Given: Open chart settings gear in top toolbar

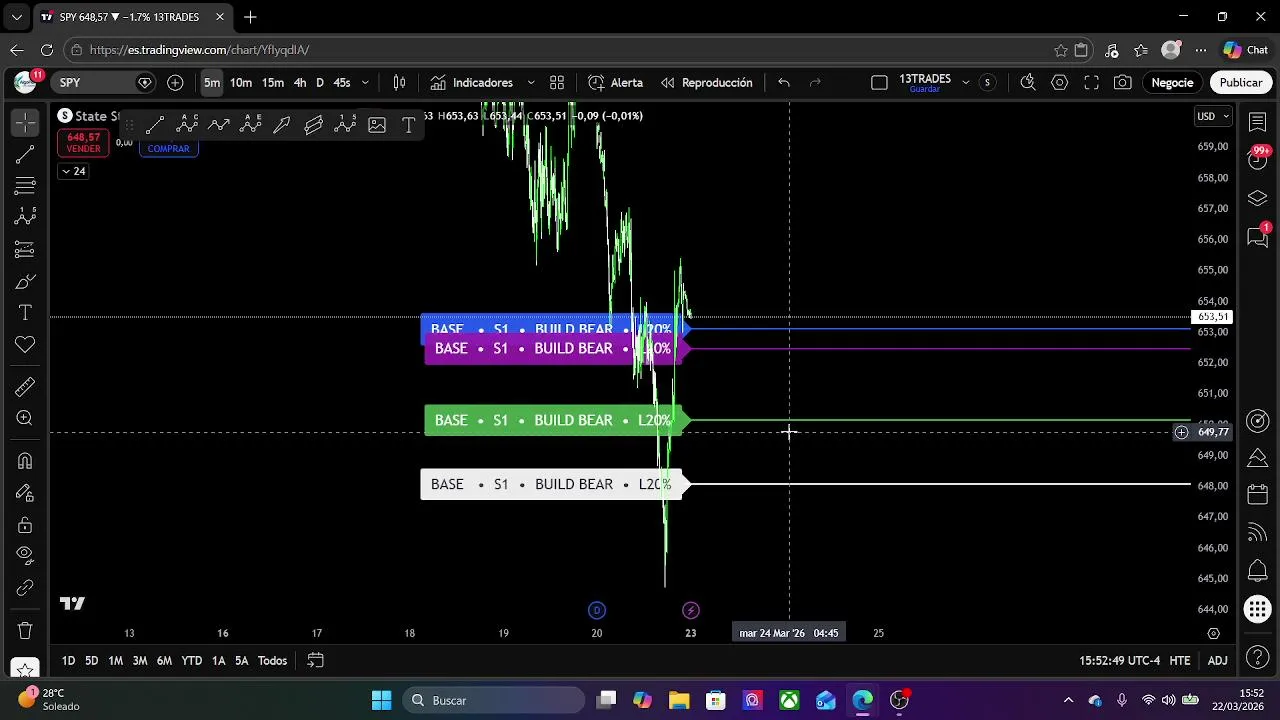Looking at the screenshot, I should tap(1059, 83).
